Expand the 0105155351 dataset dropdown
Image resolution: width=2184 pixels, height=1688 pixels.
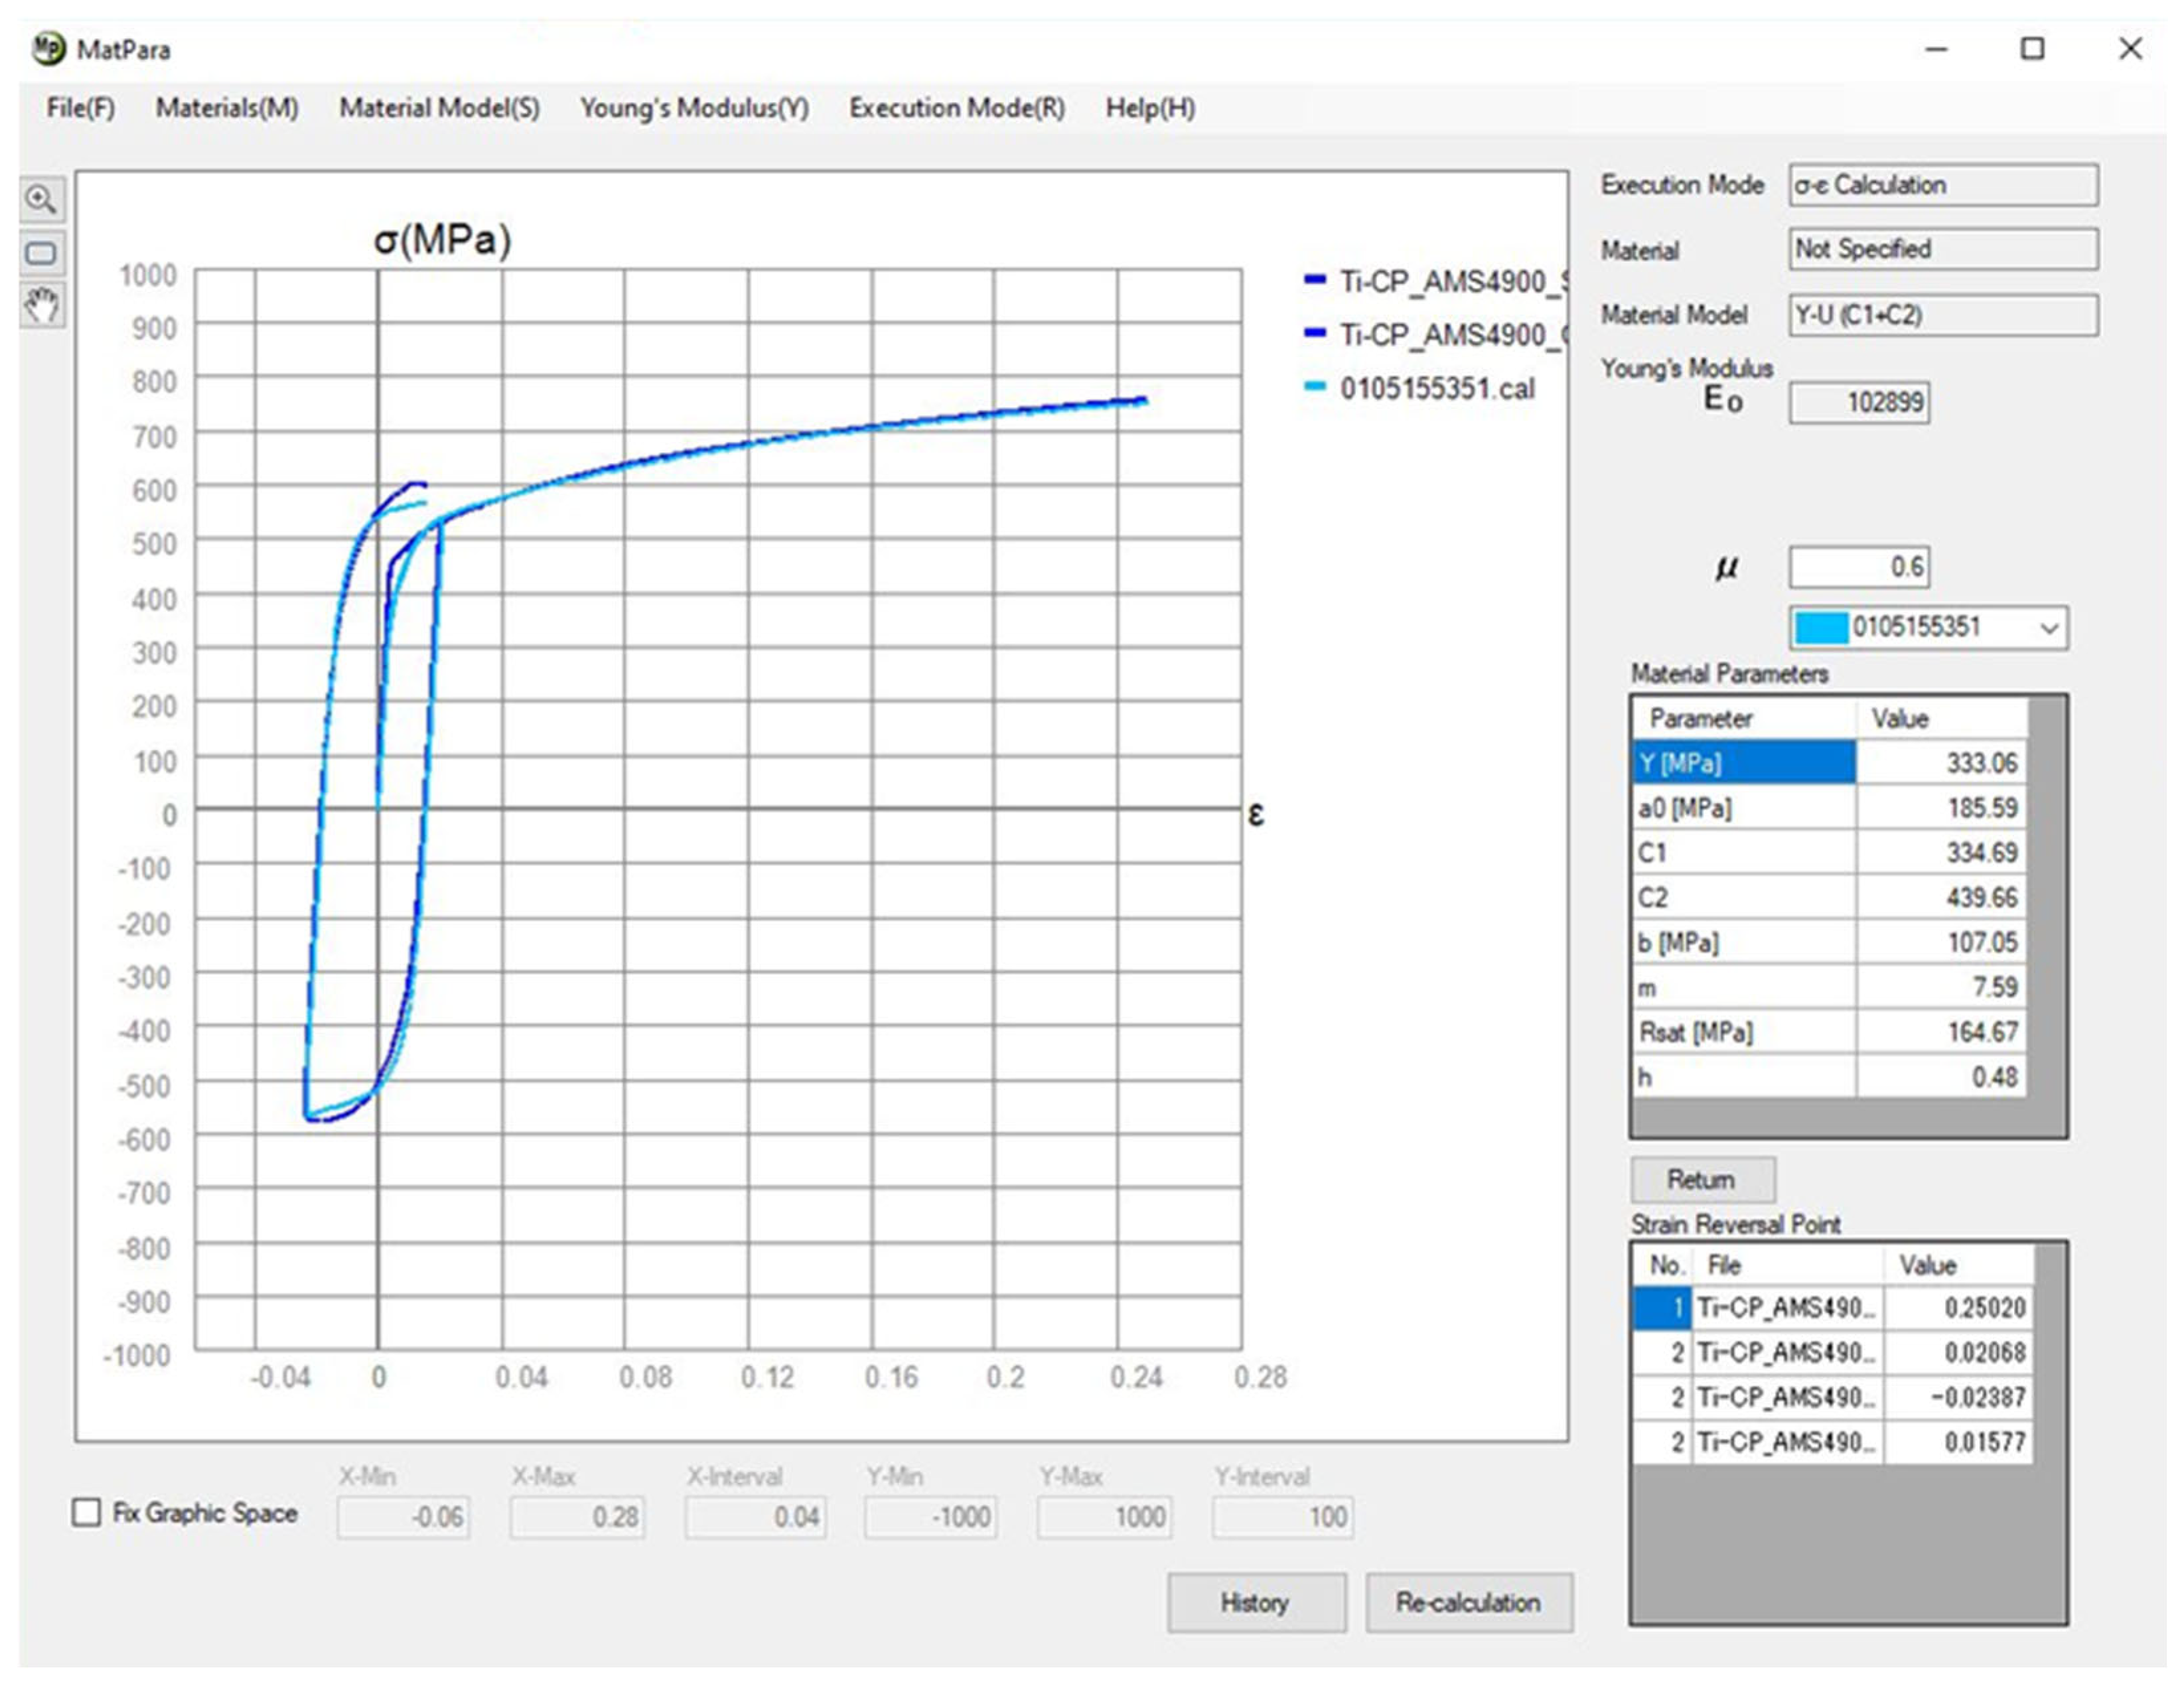[x=2048, y=628]
